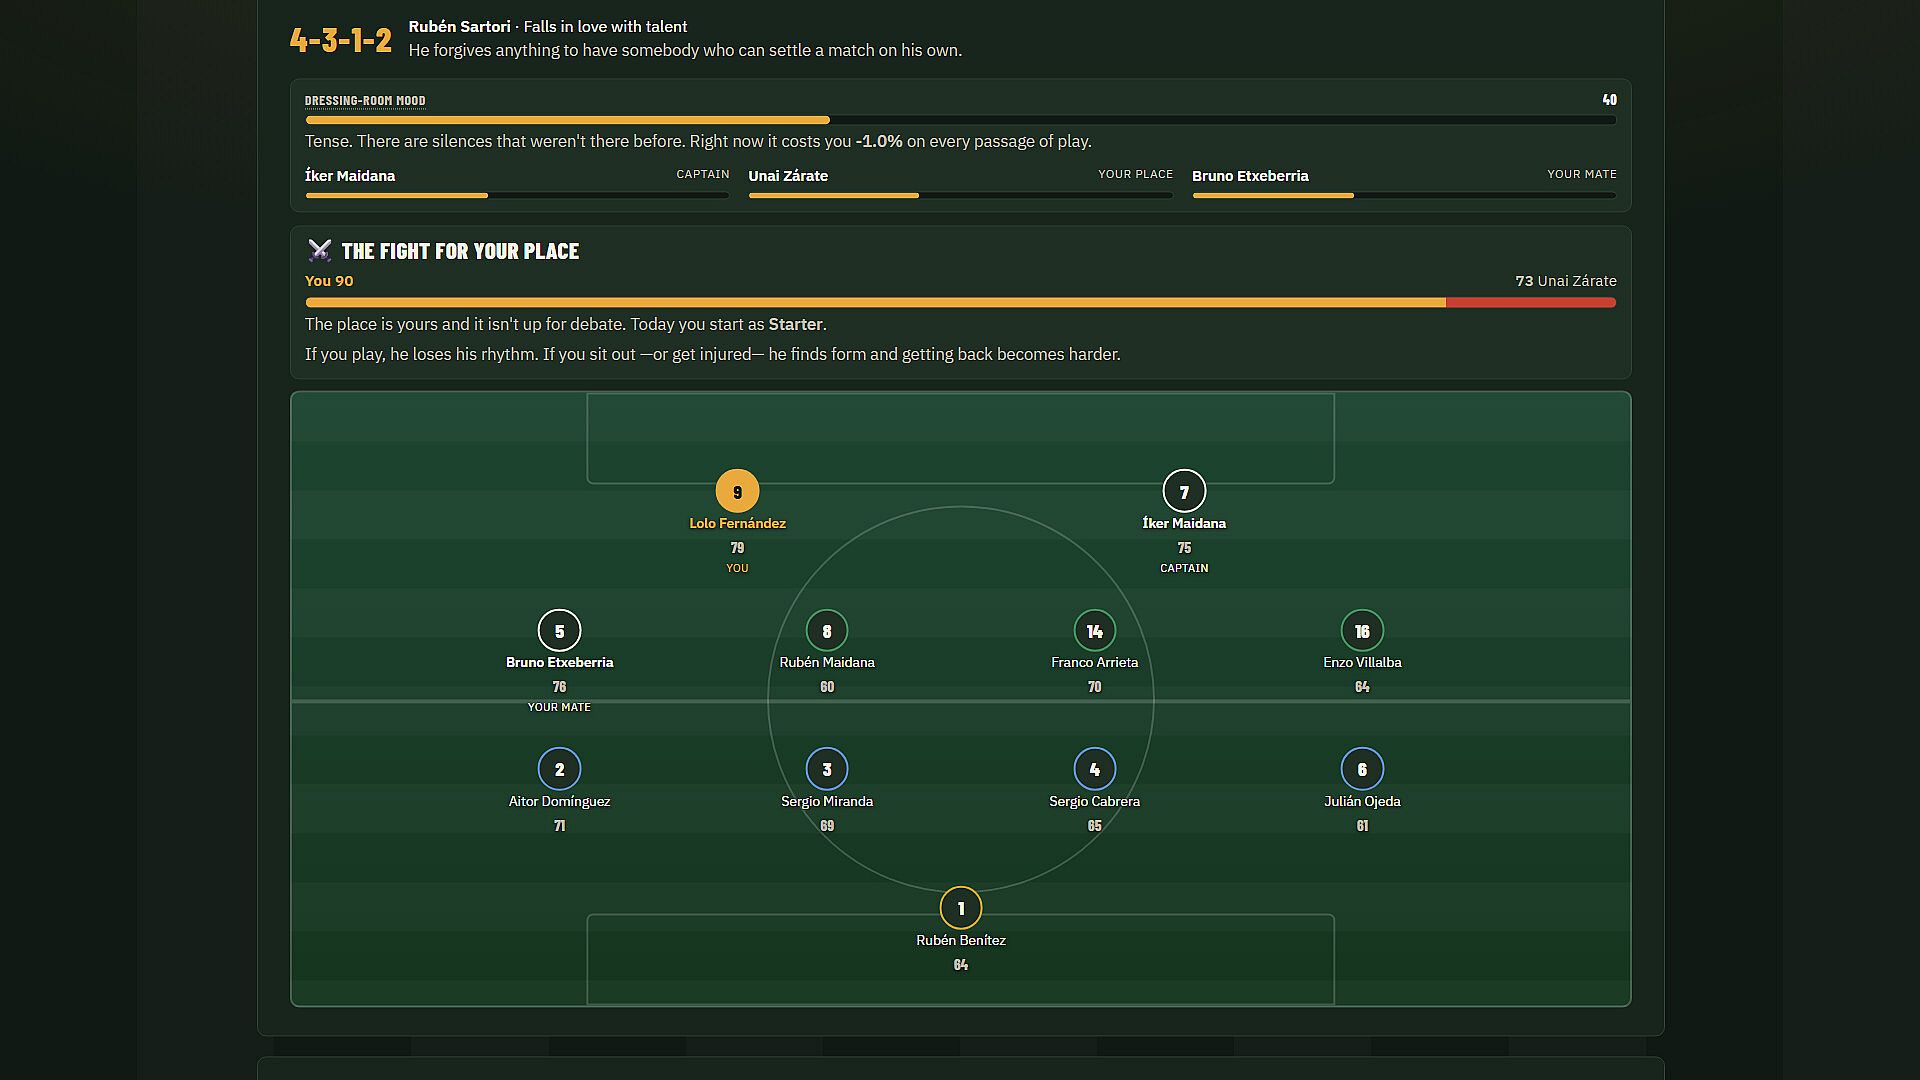Select Franco Arrieta's number 14 badge

click(1094, 630)
